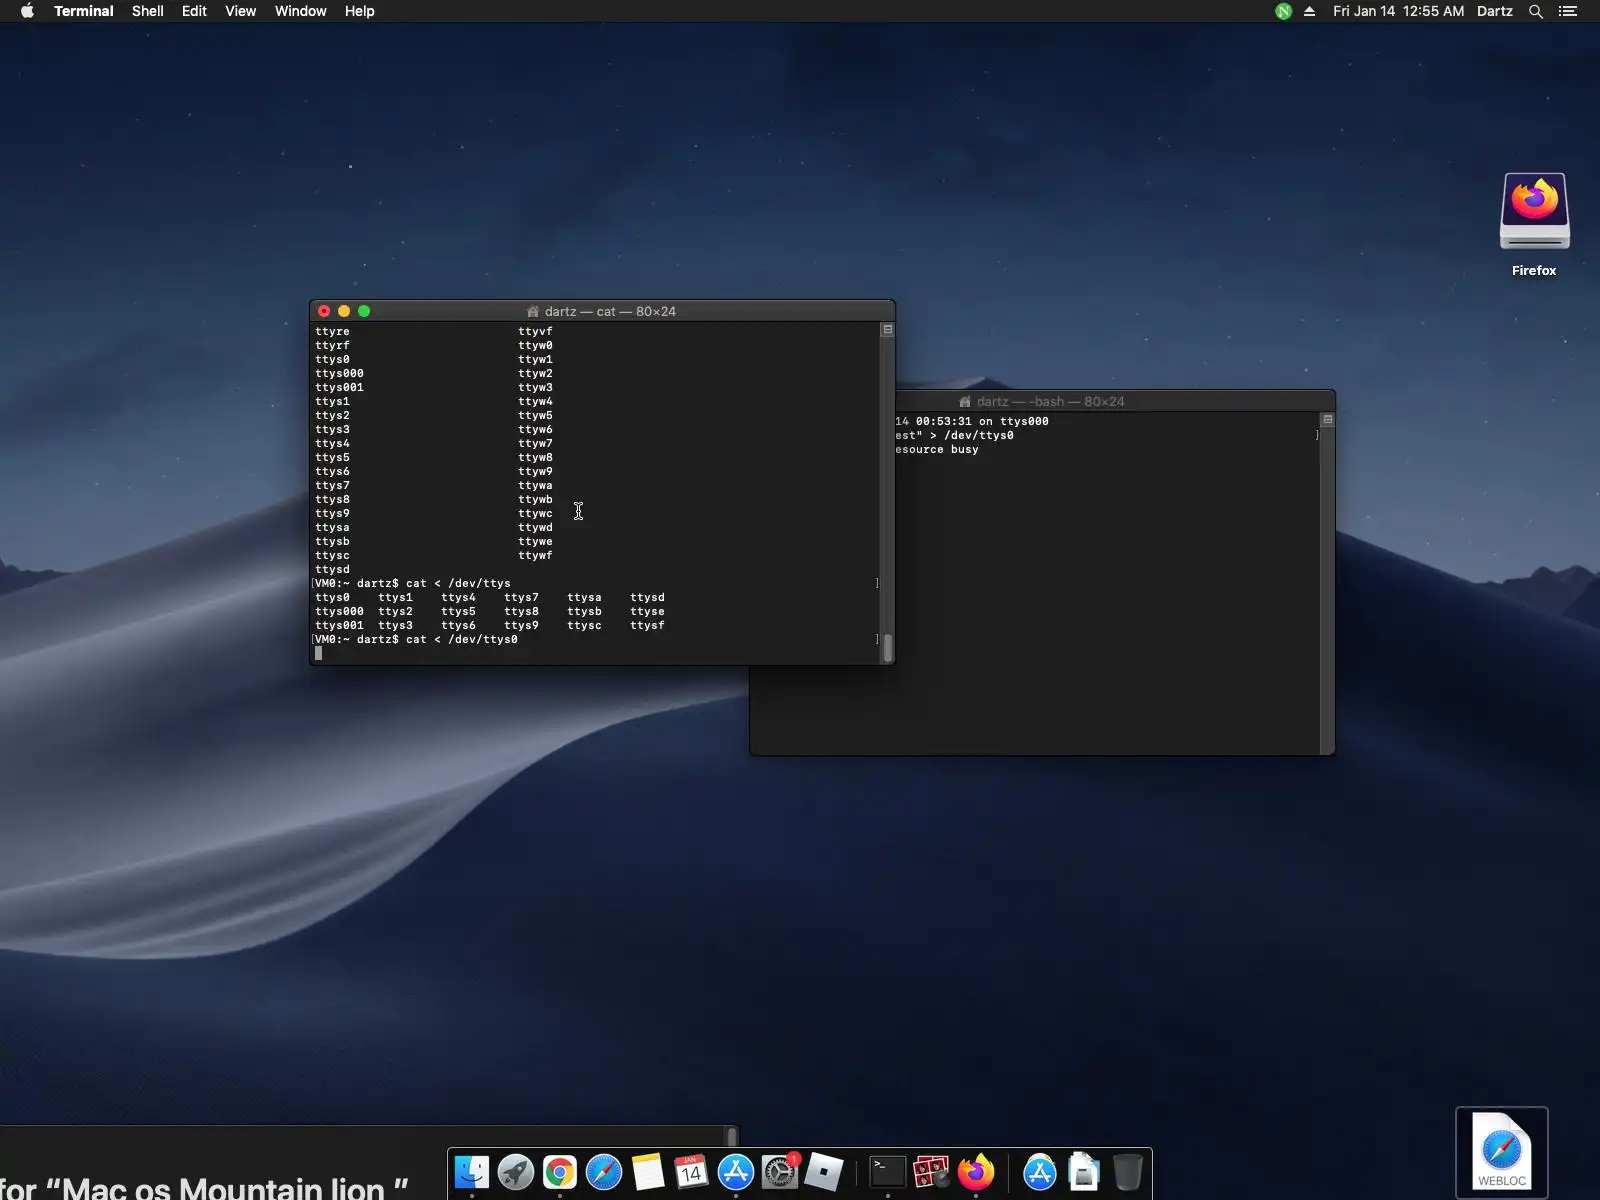Screen dimensions: 1600x1200
Task: Click home folder icon in bash window title
Action: (x=965, y=401)
